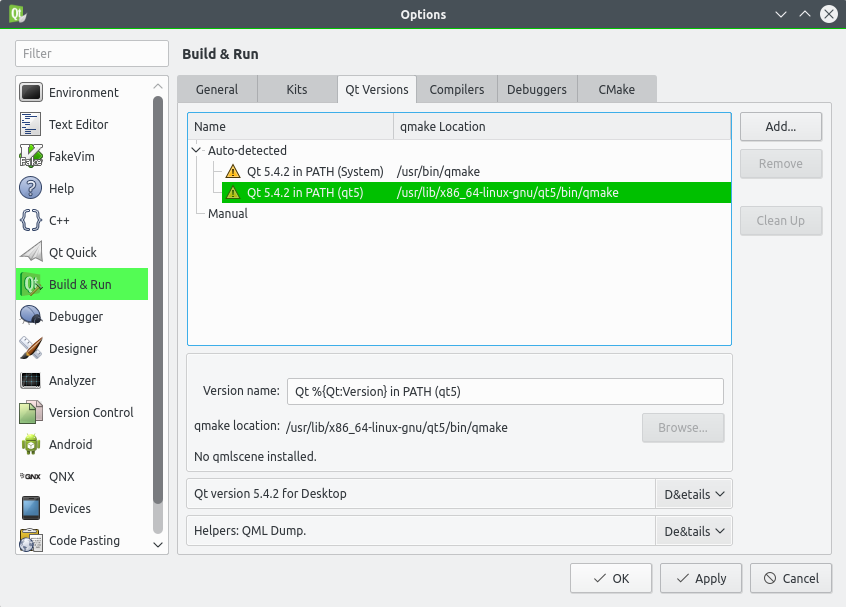The image size is (846, 607).
Task: Open the Analyzer settings category
Action: click(x=72, y=380)
